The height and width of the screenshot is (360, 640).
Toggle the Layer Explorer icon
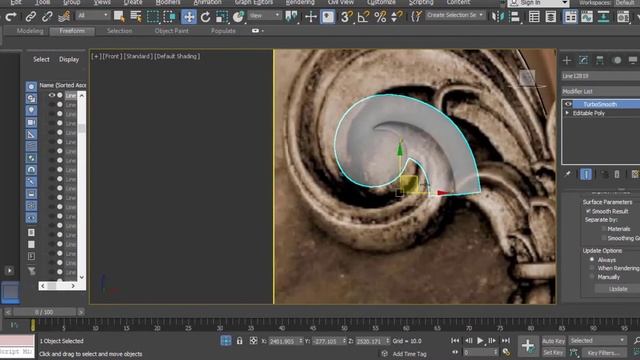coord(551,17)
